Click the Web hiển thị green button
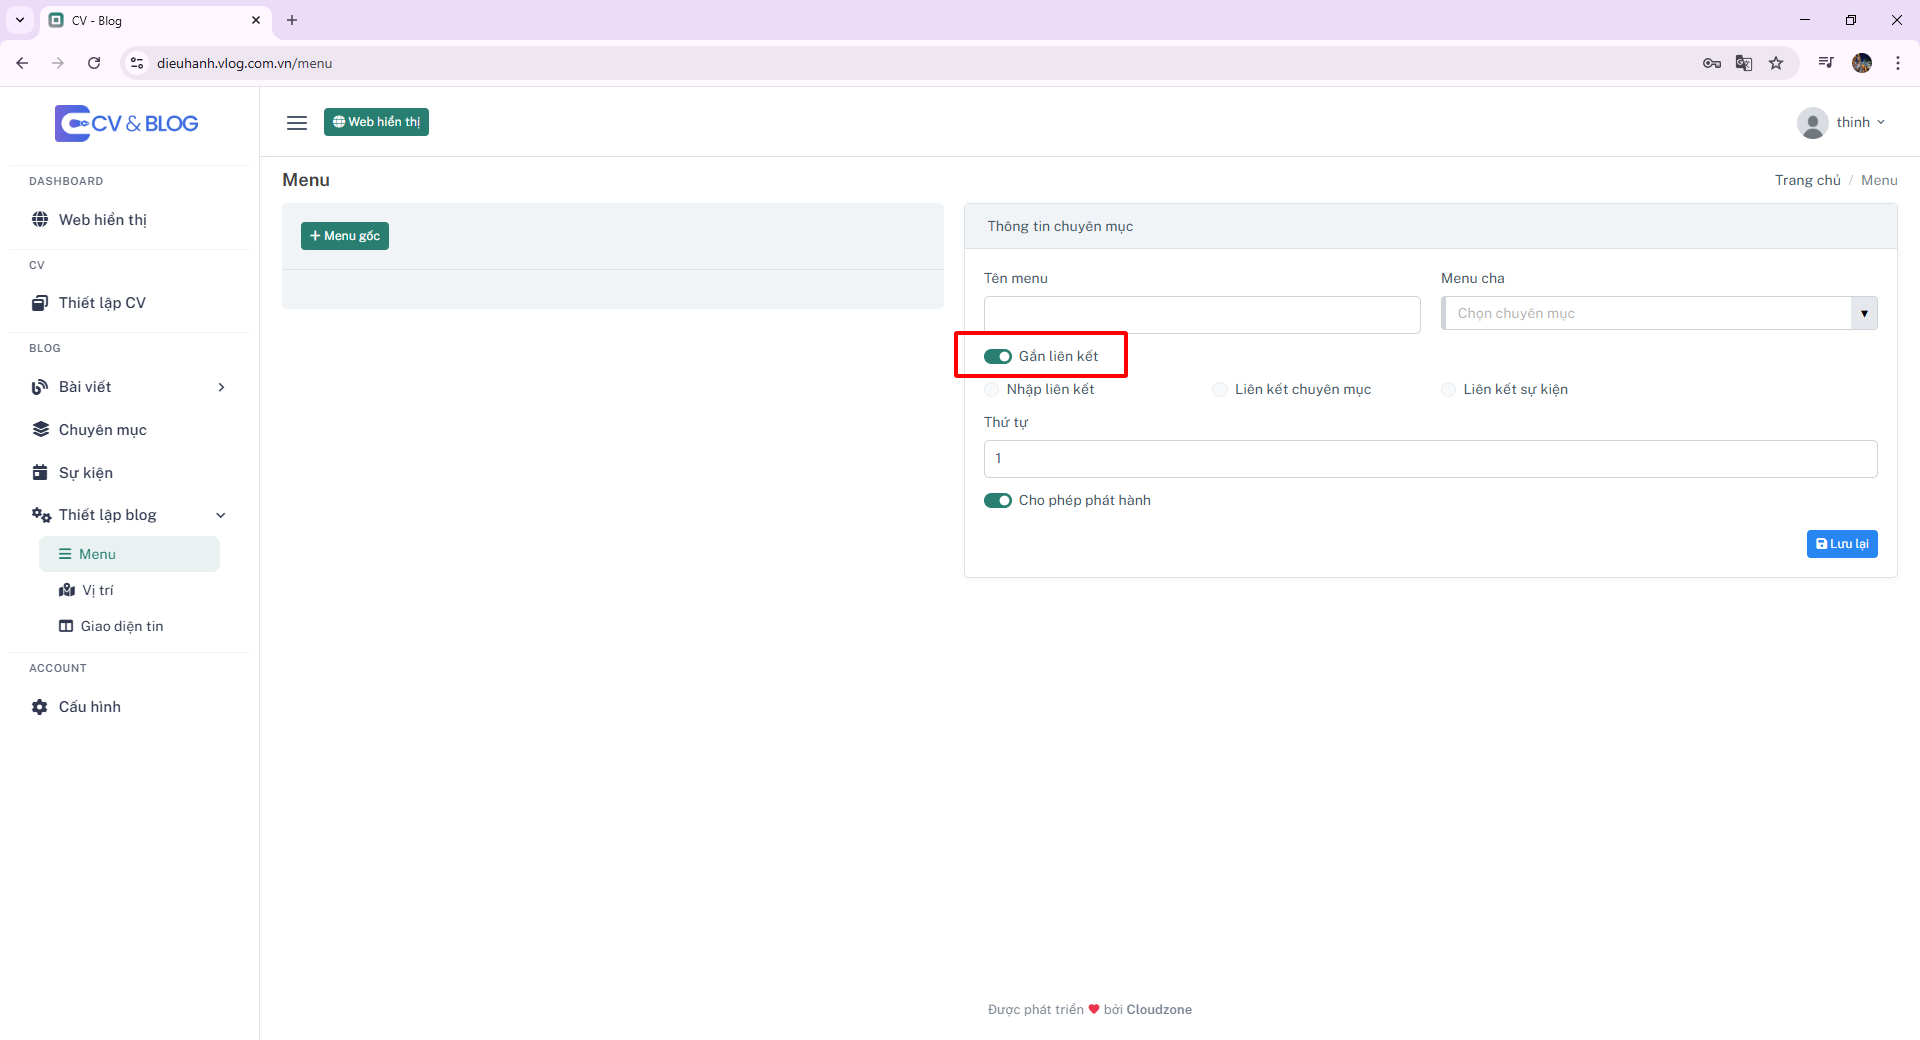Image resolution: width=1920 pixels, height=1040 pixels. [x=376, y=122]
